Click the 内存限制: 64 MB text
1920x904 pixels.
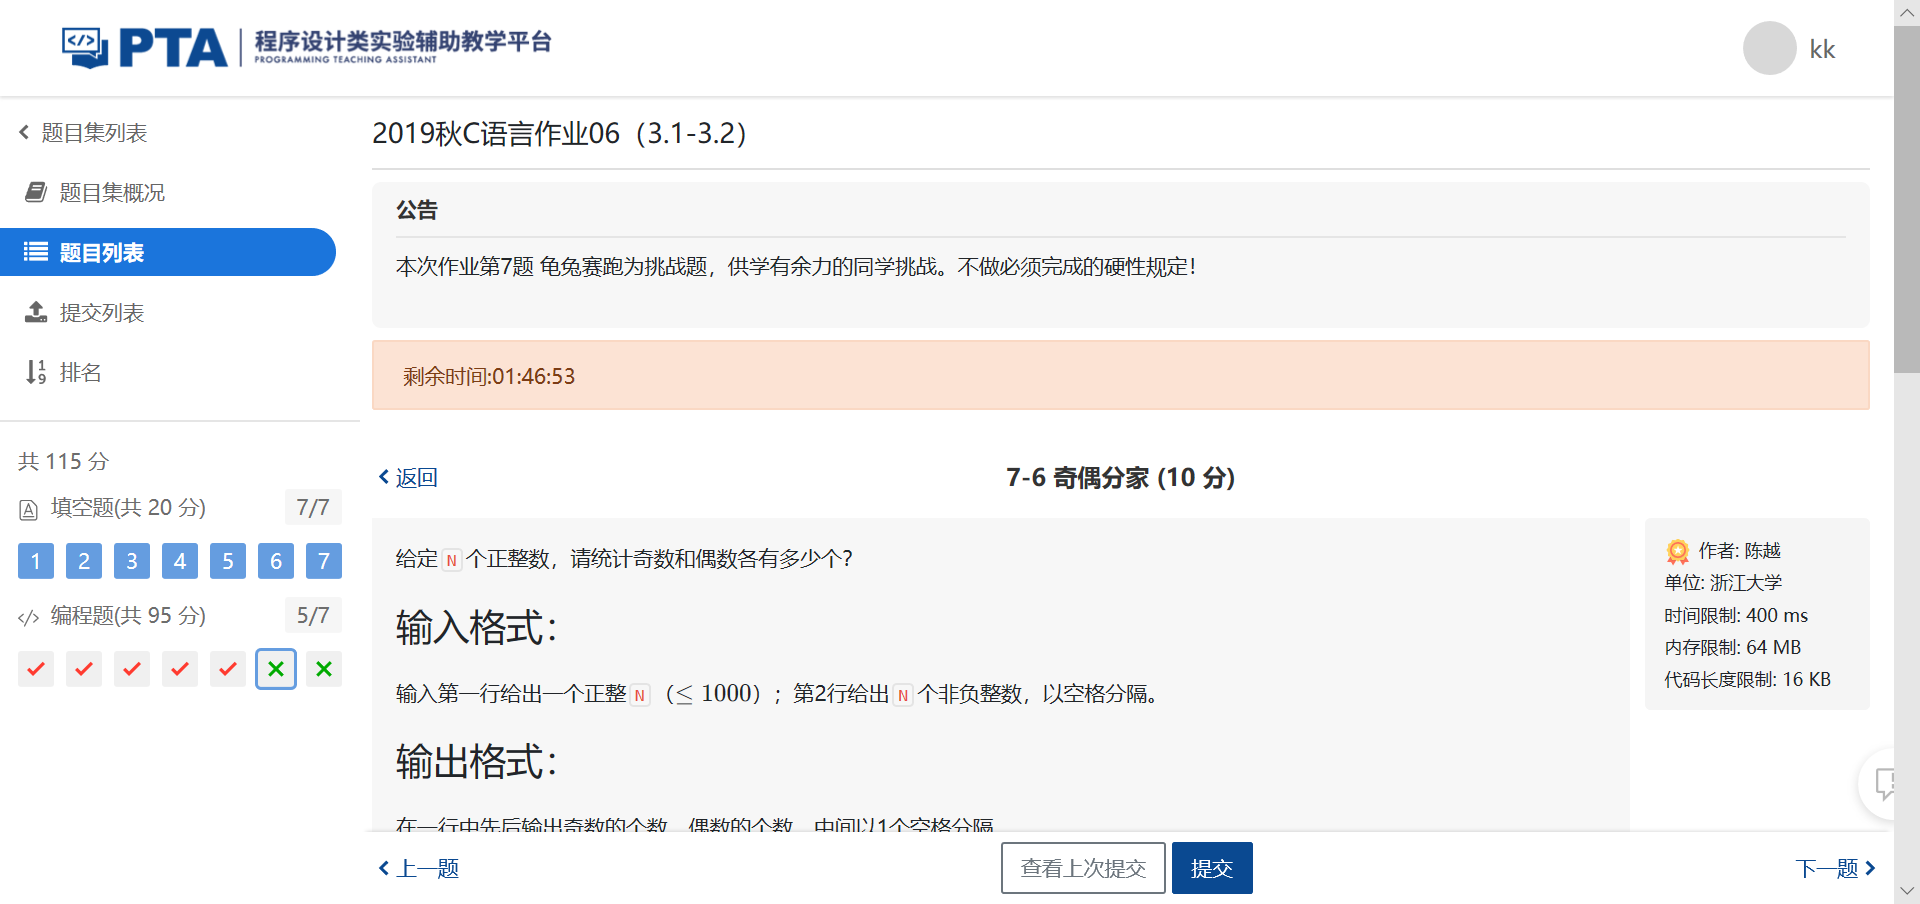point(1732,647)
